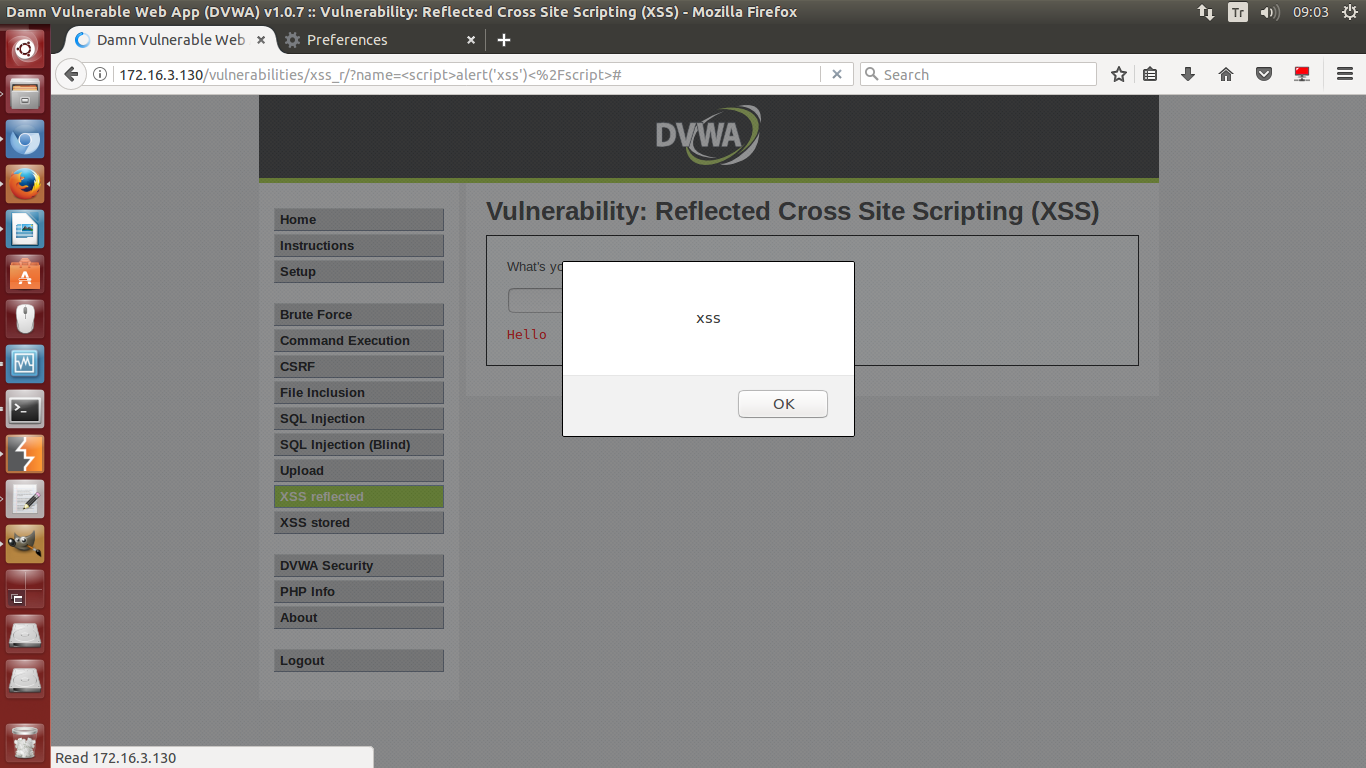Click the 'Vulnerability: Reflected Cross Site Scripting (XSS)' heading
Image resolution: width=1366 pixels, height=768 pixels.
click(792, 212)
